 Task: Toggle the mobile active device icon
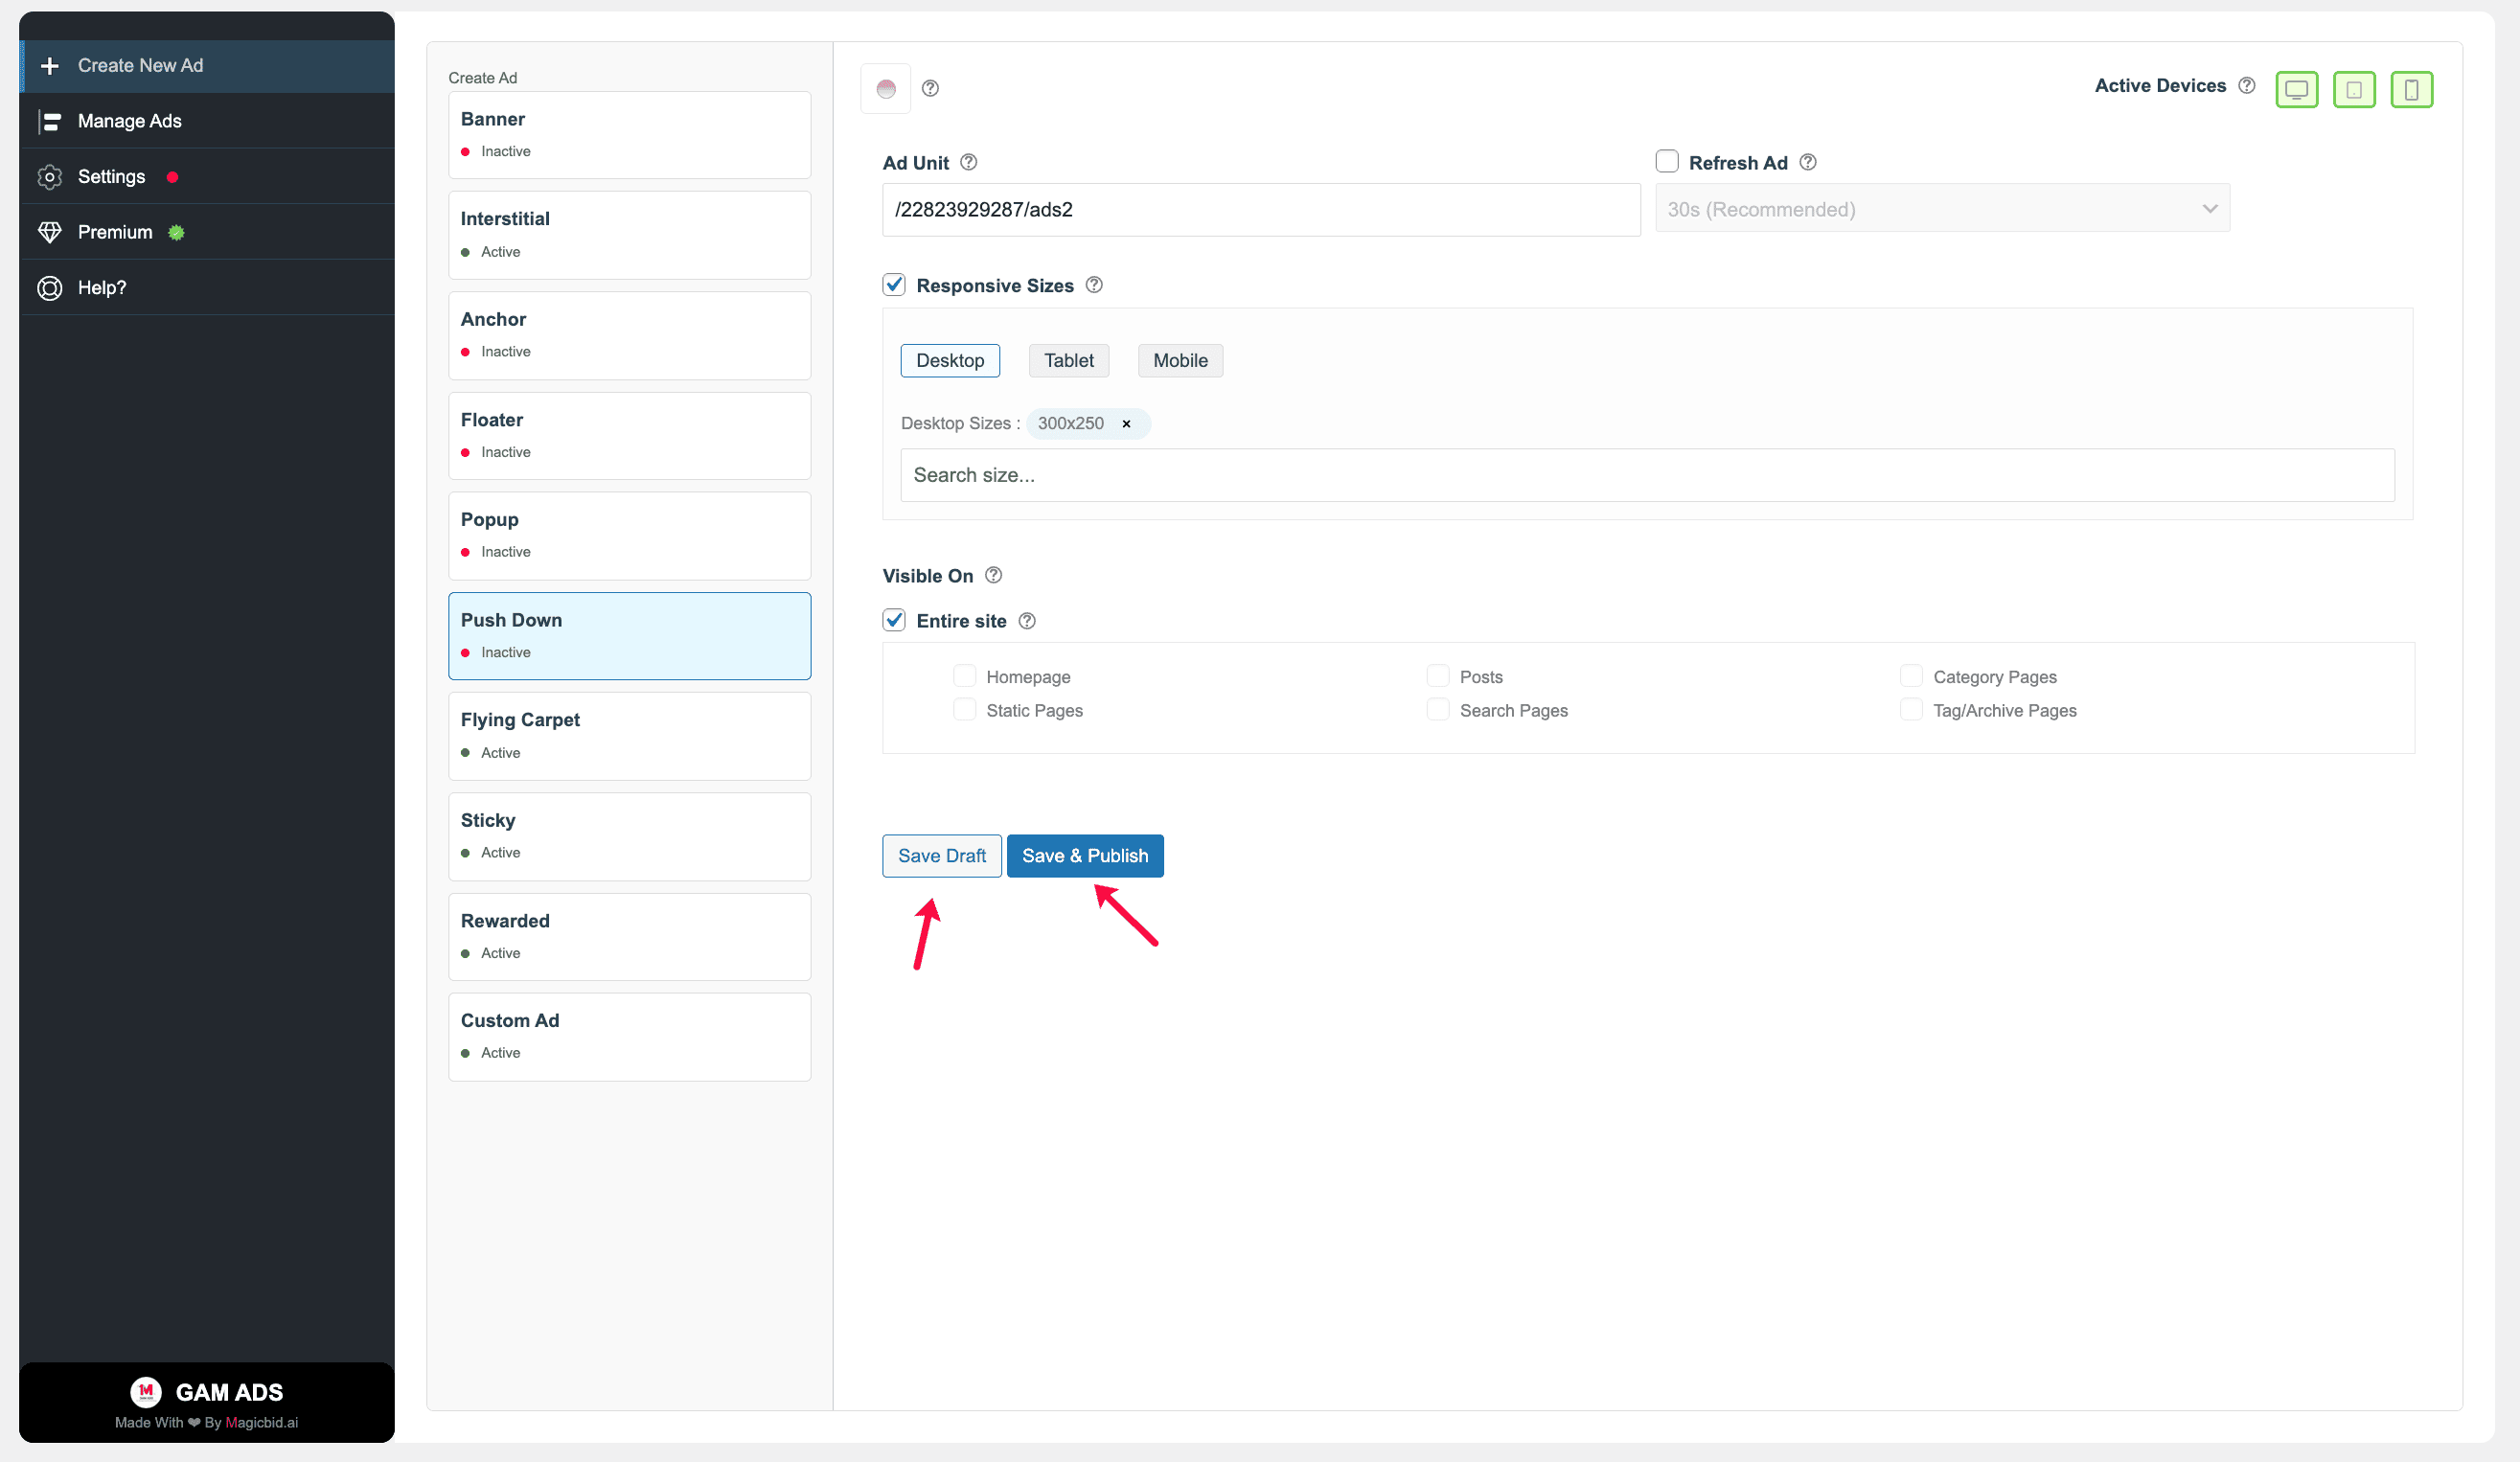(2411, 90)
